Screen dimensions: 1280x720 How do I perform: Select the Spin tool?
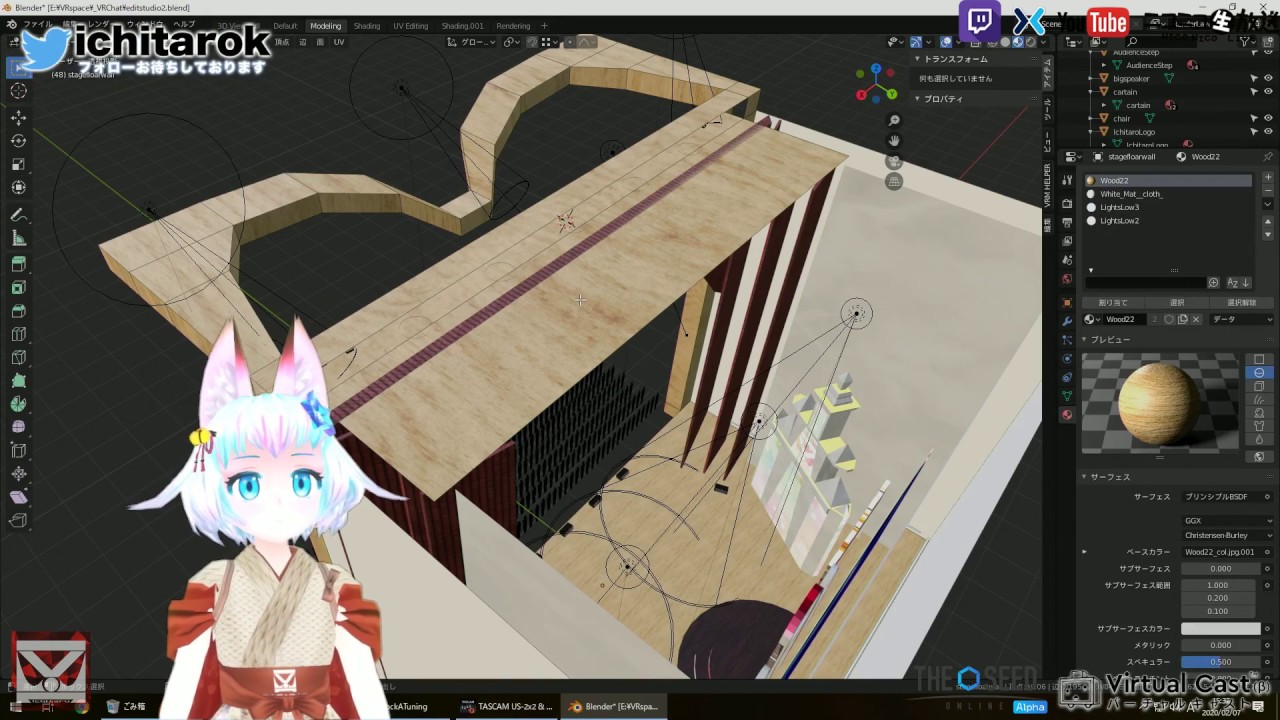(18, 404)
